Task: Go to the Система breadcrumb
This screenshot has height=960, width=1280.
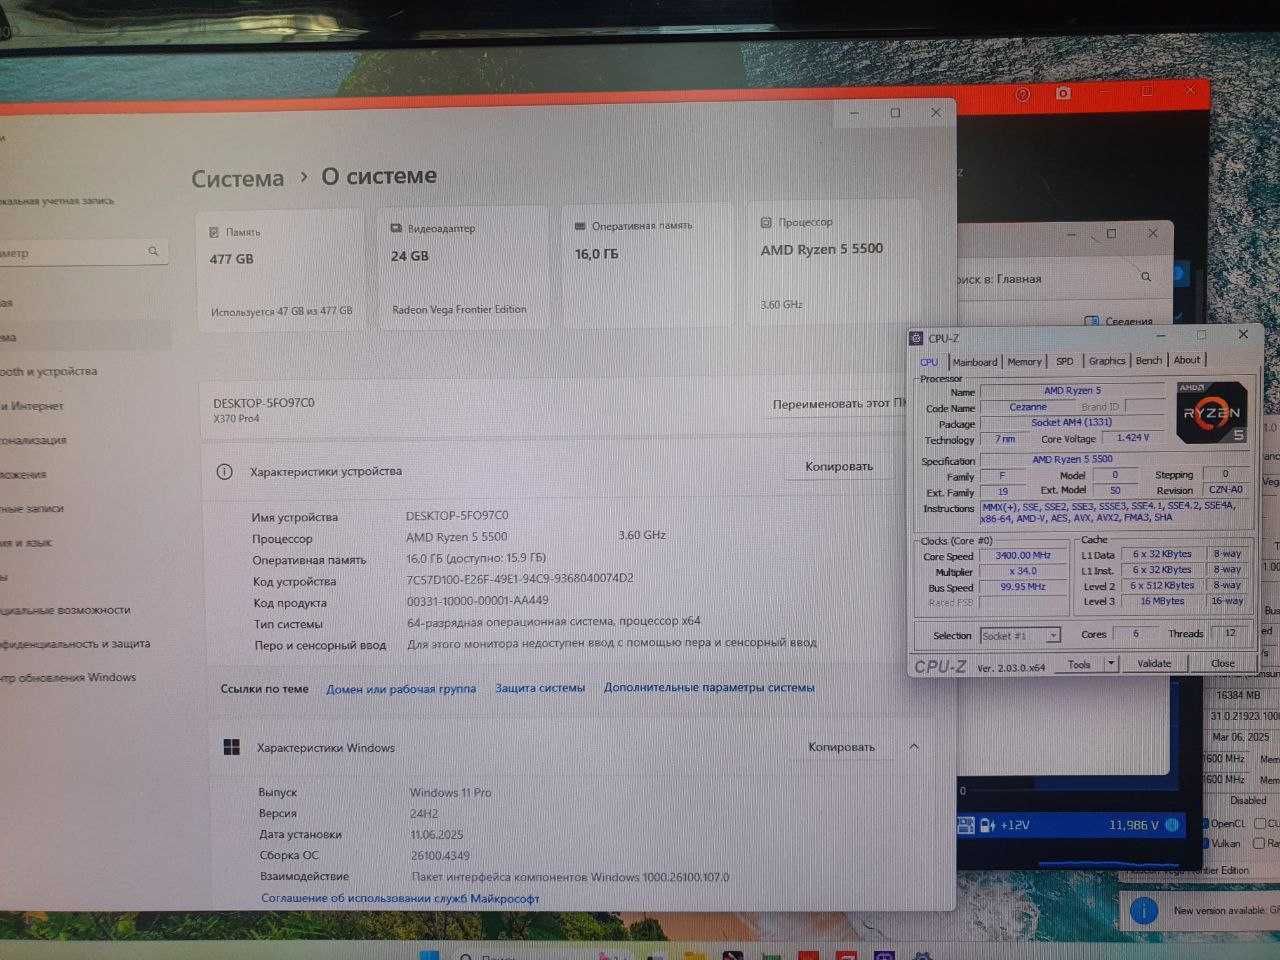Action: tap(238, 179)
